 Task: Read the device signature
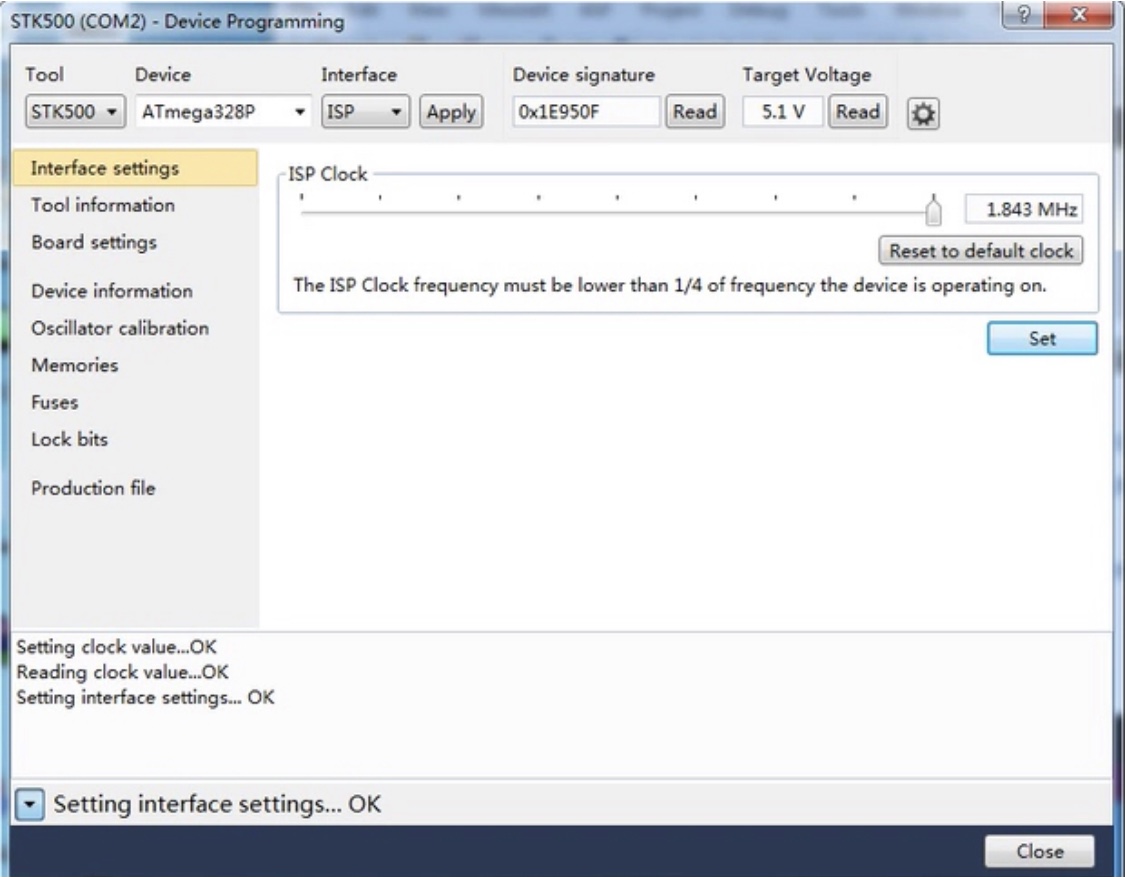695,112
